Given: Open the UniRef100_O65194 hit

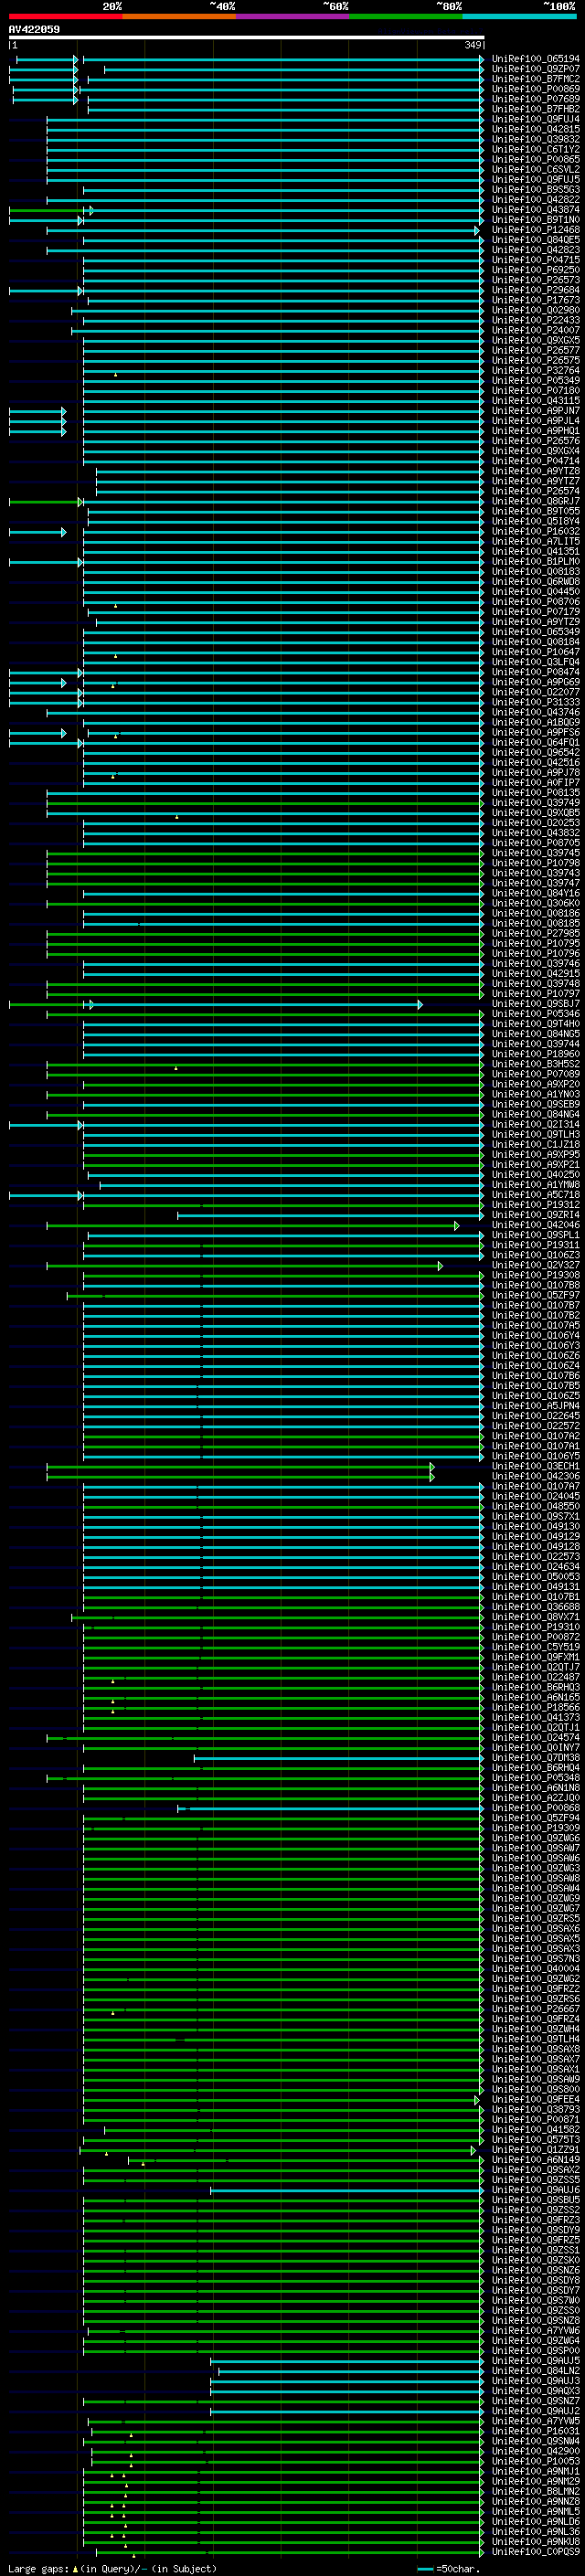Looking at the screenshot, I should point(536,59).
